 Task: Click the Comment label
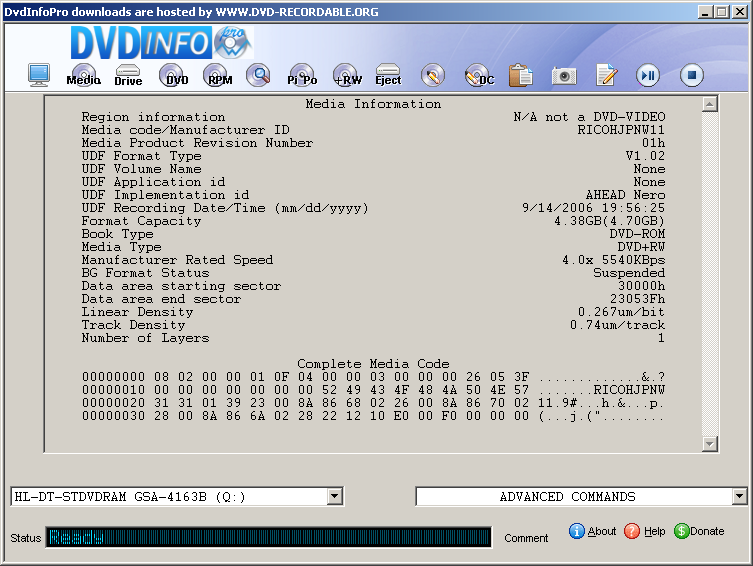tap(526, 538)
